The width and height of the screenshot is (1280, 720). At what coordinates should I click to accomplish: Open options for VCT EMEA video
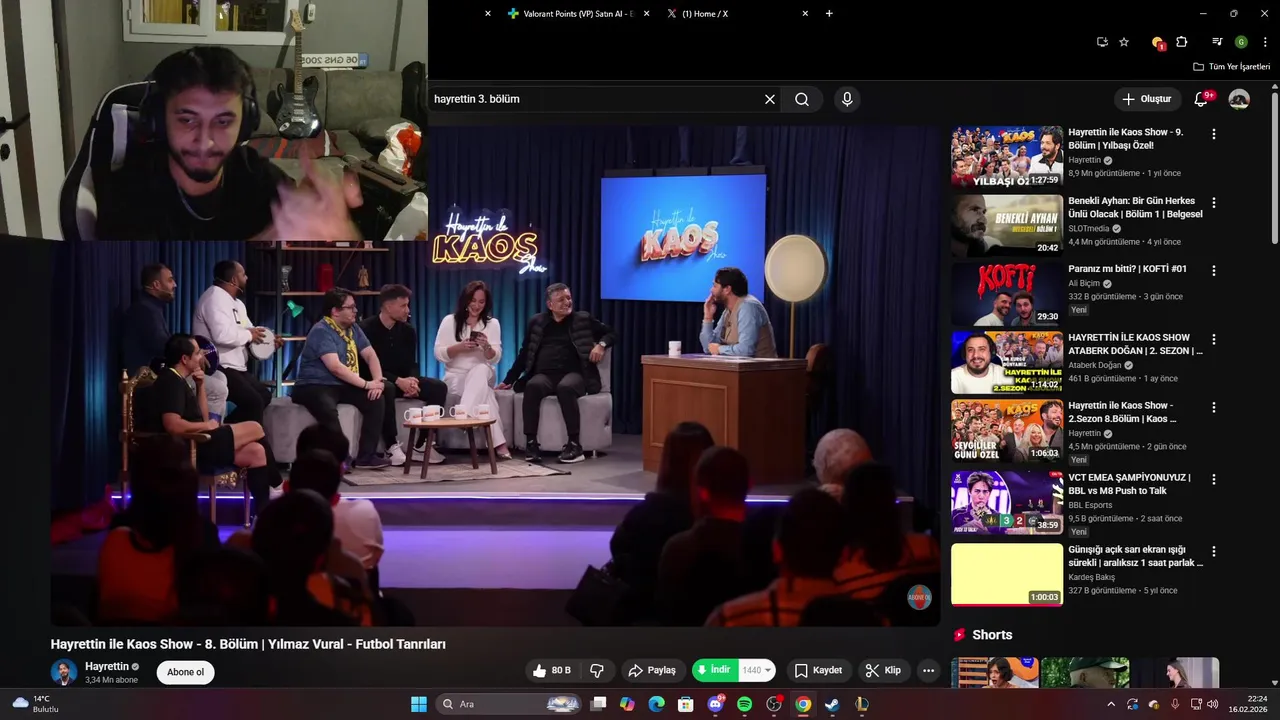coord(1214,479)
